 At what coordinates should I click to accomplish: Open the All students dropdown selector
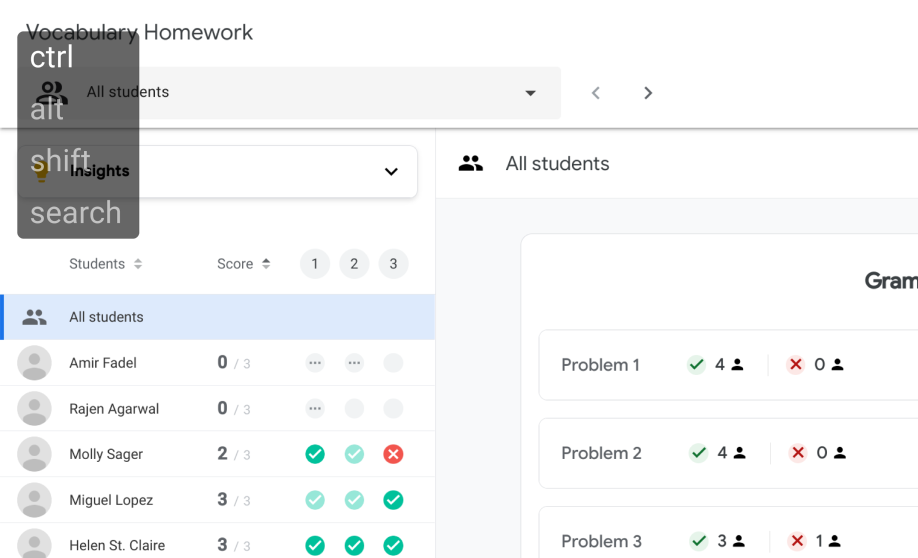(289, 93)
